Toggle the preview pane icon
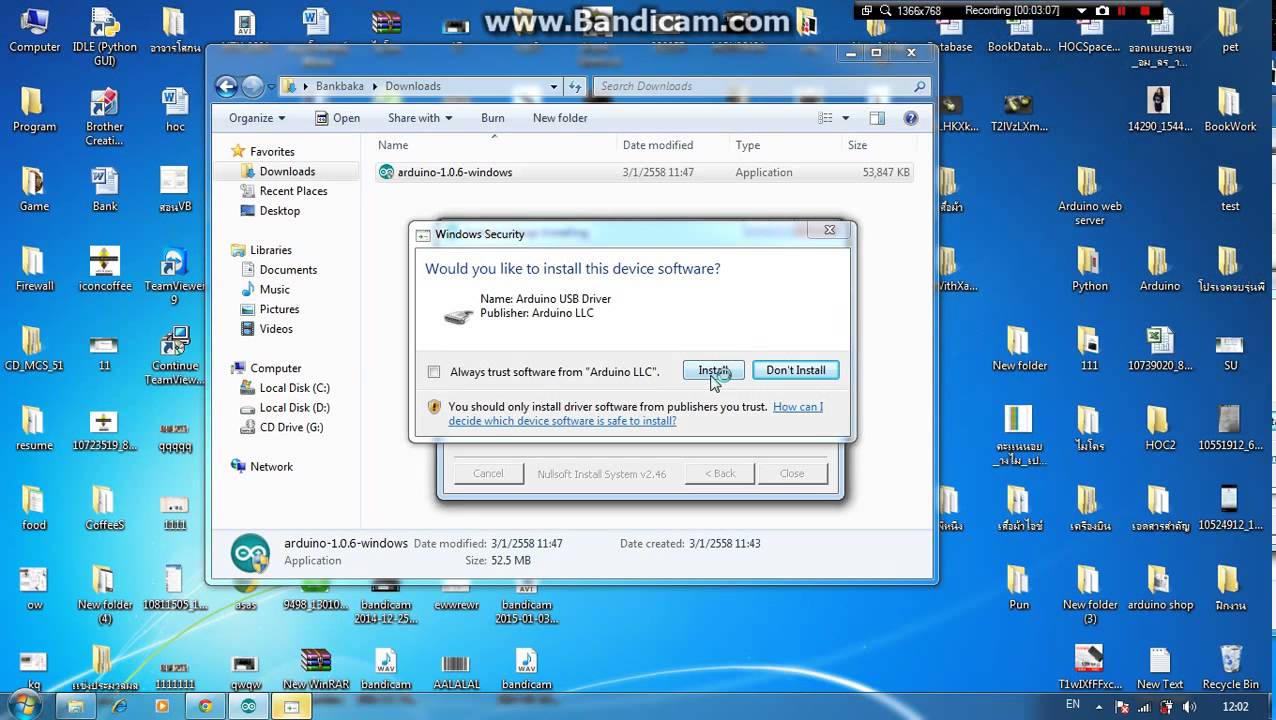 pos(877,118)
